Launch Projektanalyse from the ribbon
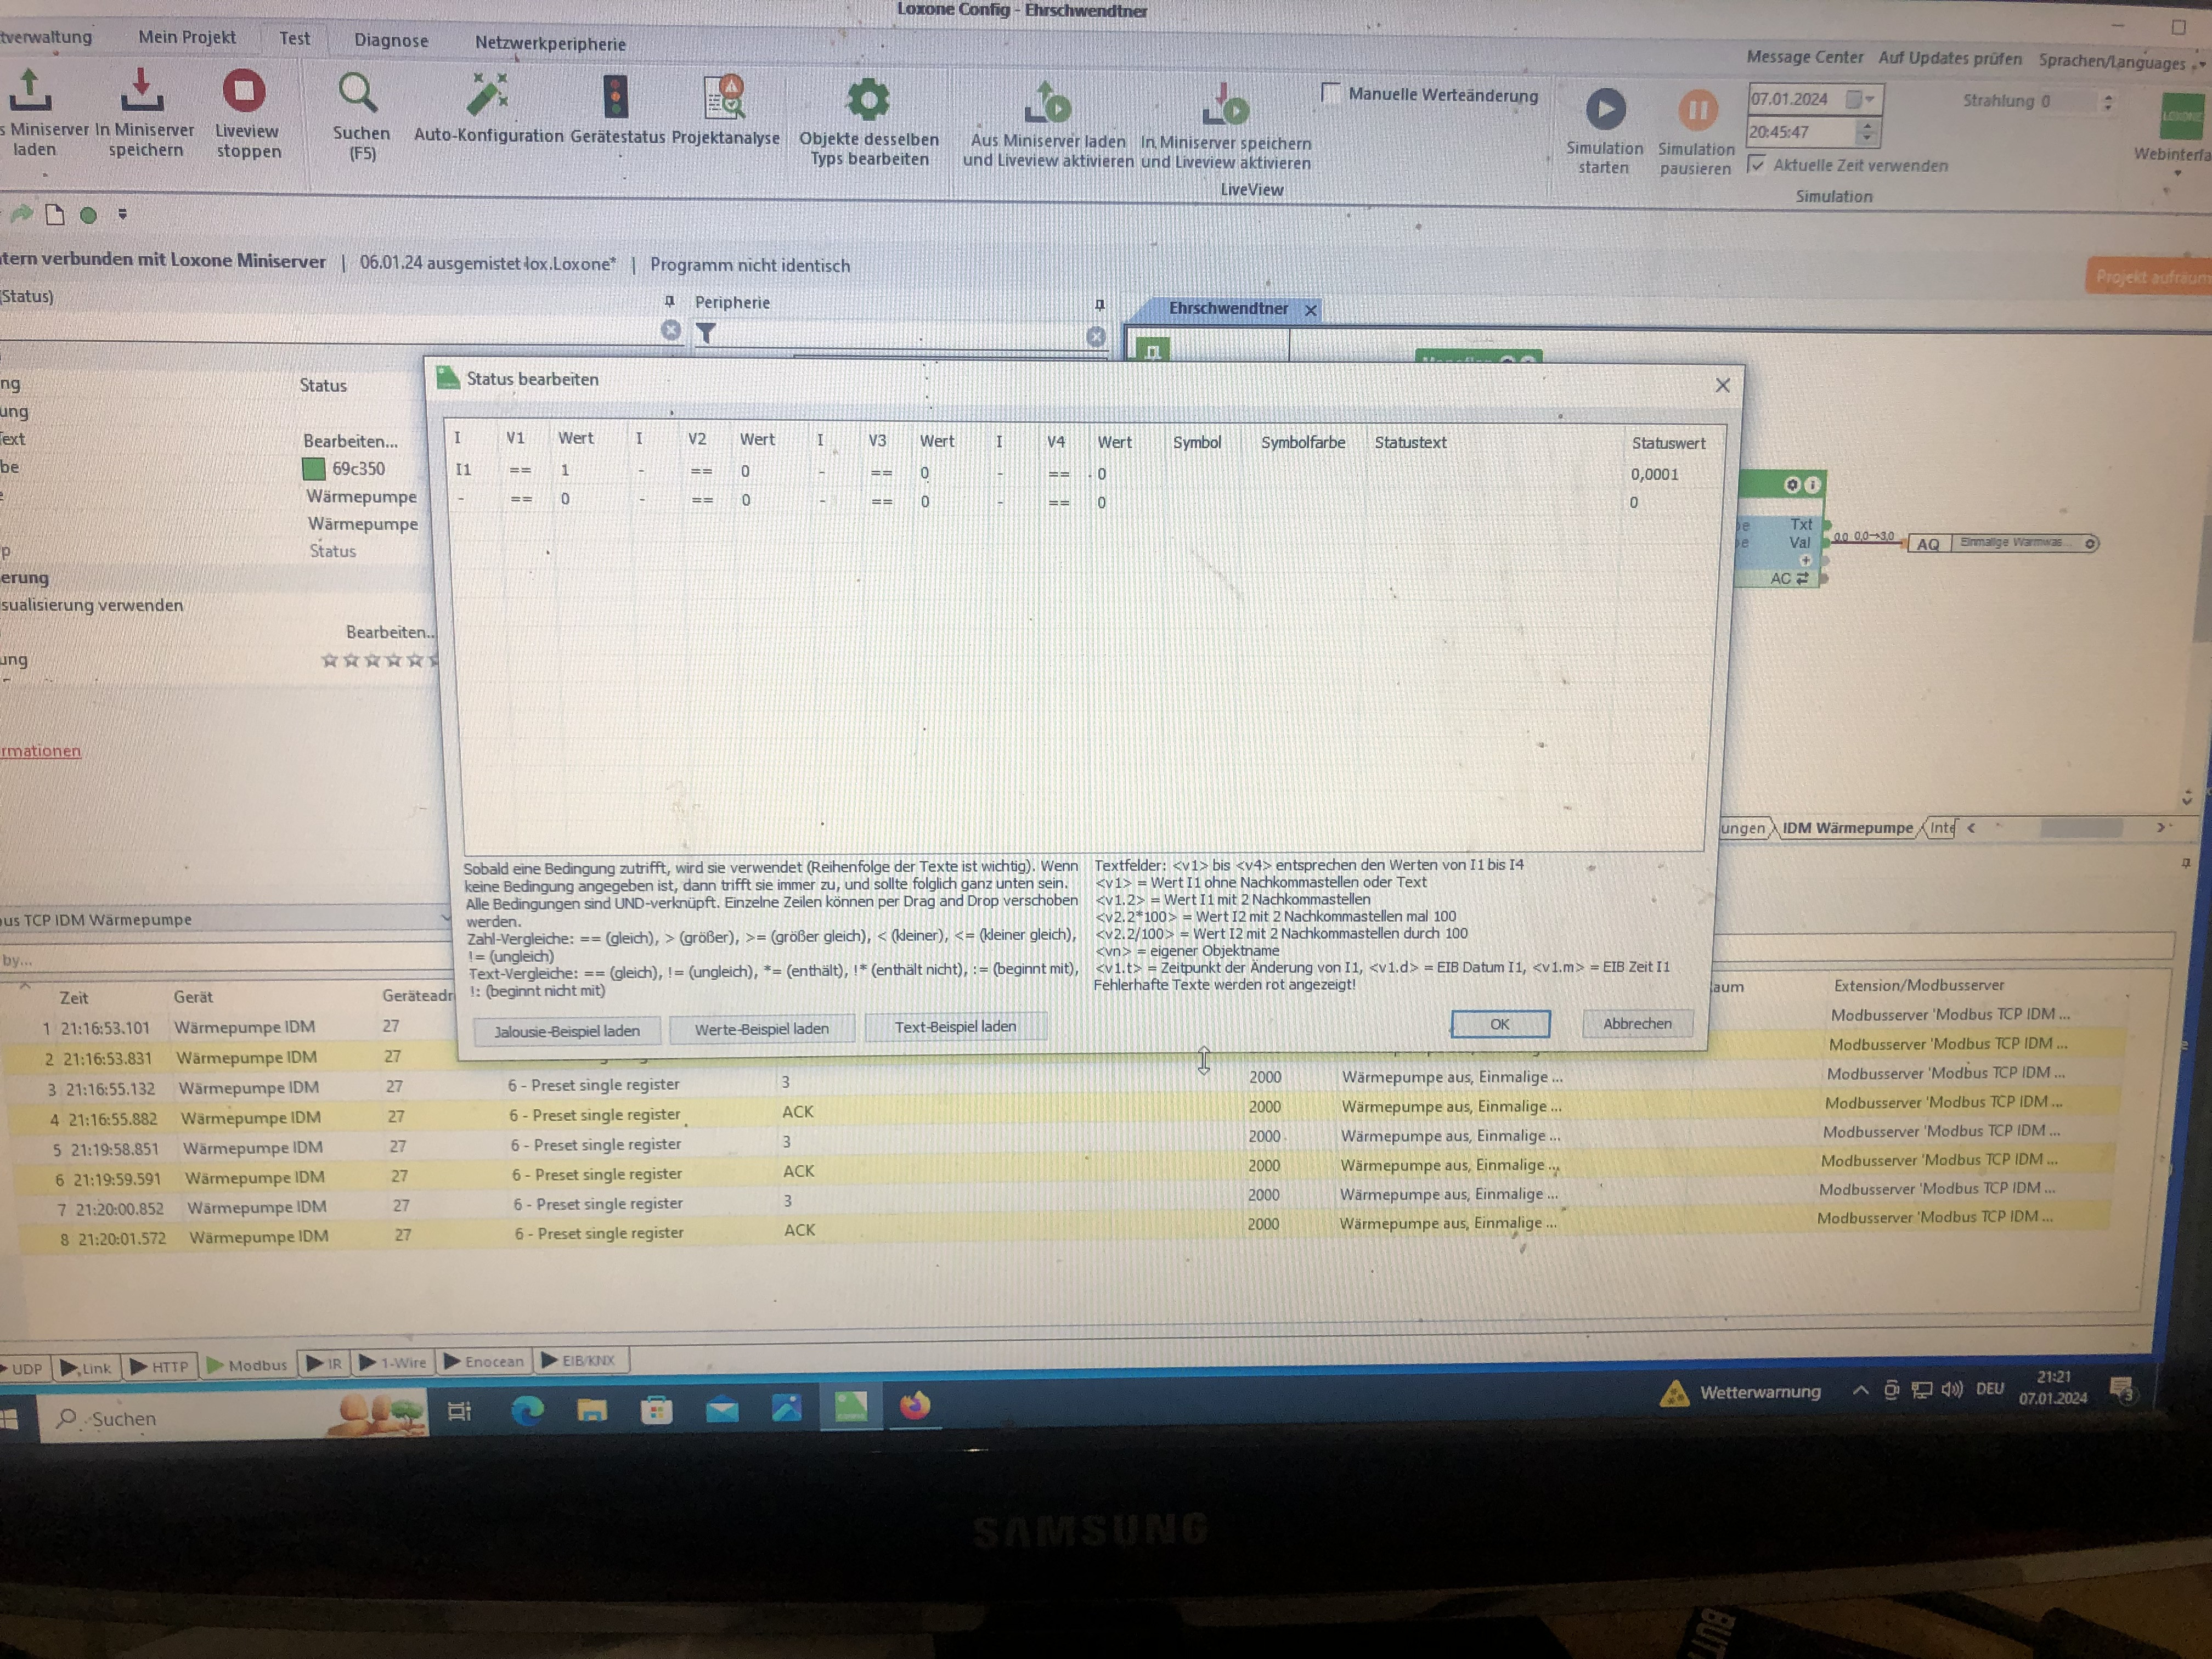Image resolution: width=2212 pixels, height=1659 pixels. click(725, 98)
